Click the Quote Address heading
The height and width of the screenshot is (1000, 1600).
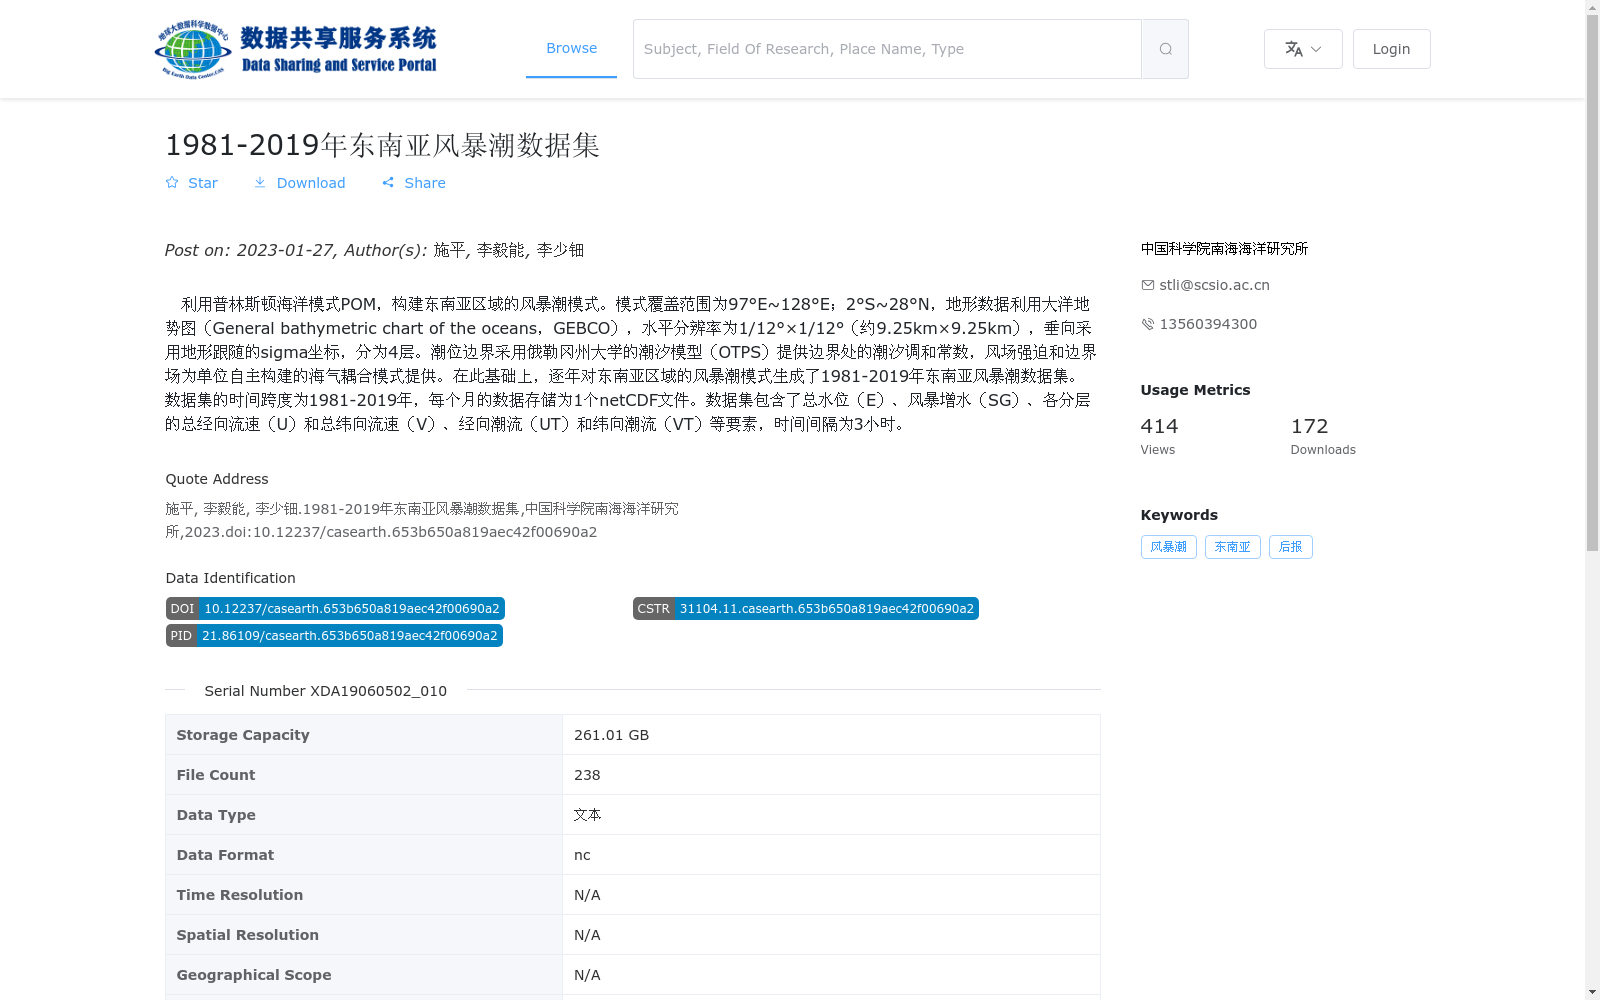tap(217, 479)
